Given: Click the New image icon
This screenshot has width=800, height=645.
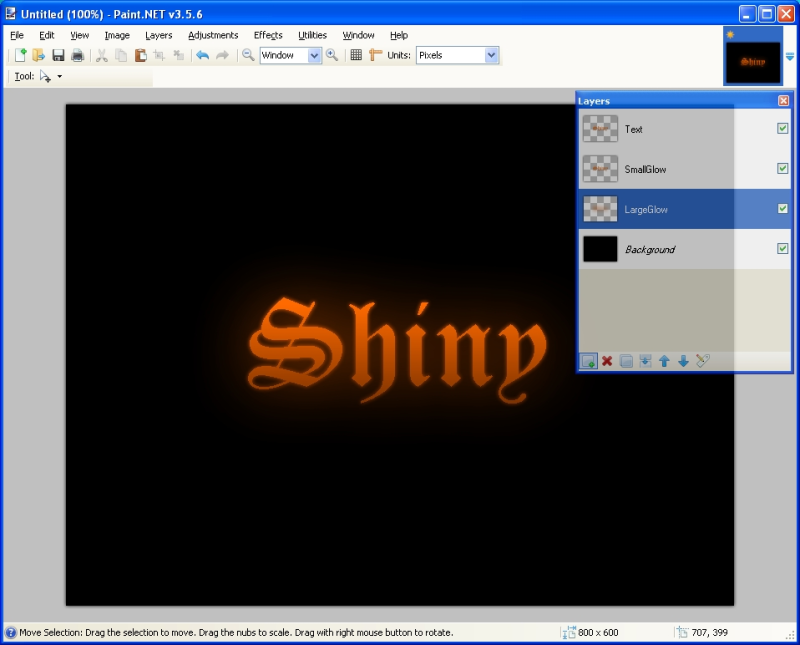Looking at the screenshot, I should 20,56.
